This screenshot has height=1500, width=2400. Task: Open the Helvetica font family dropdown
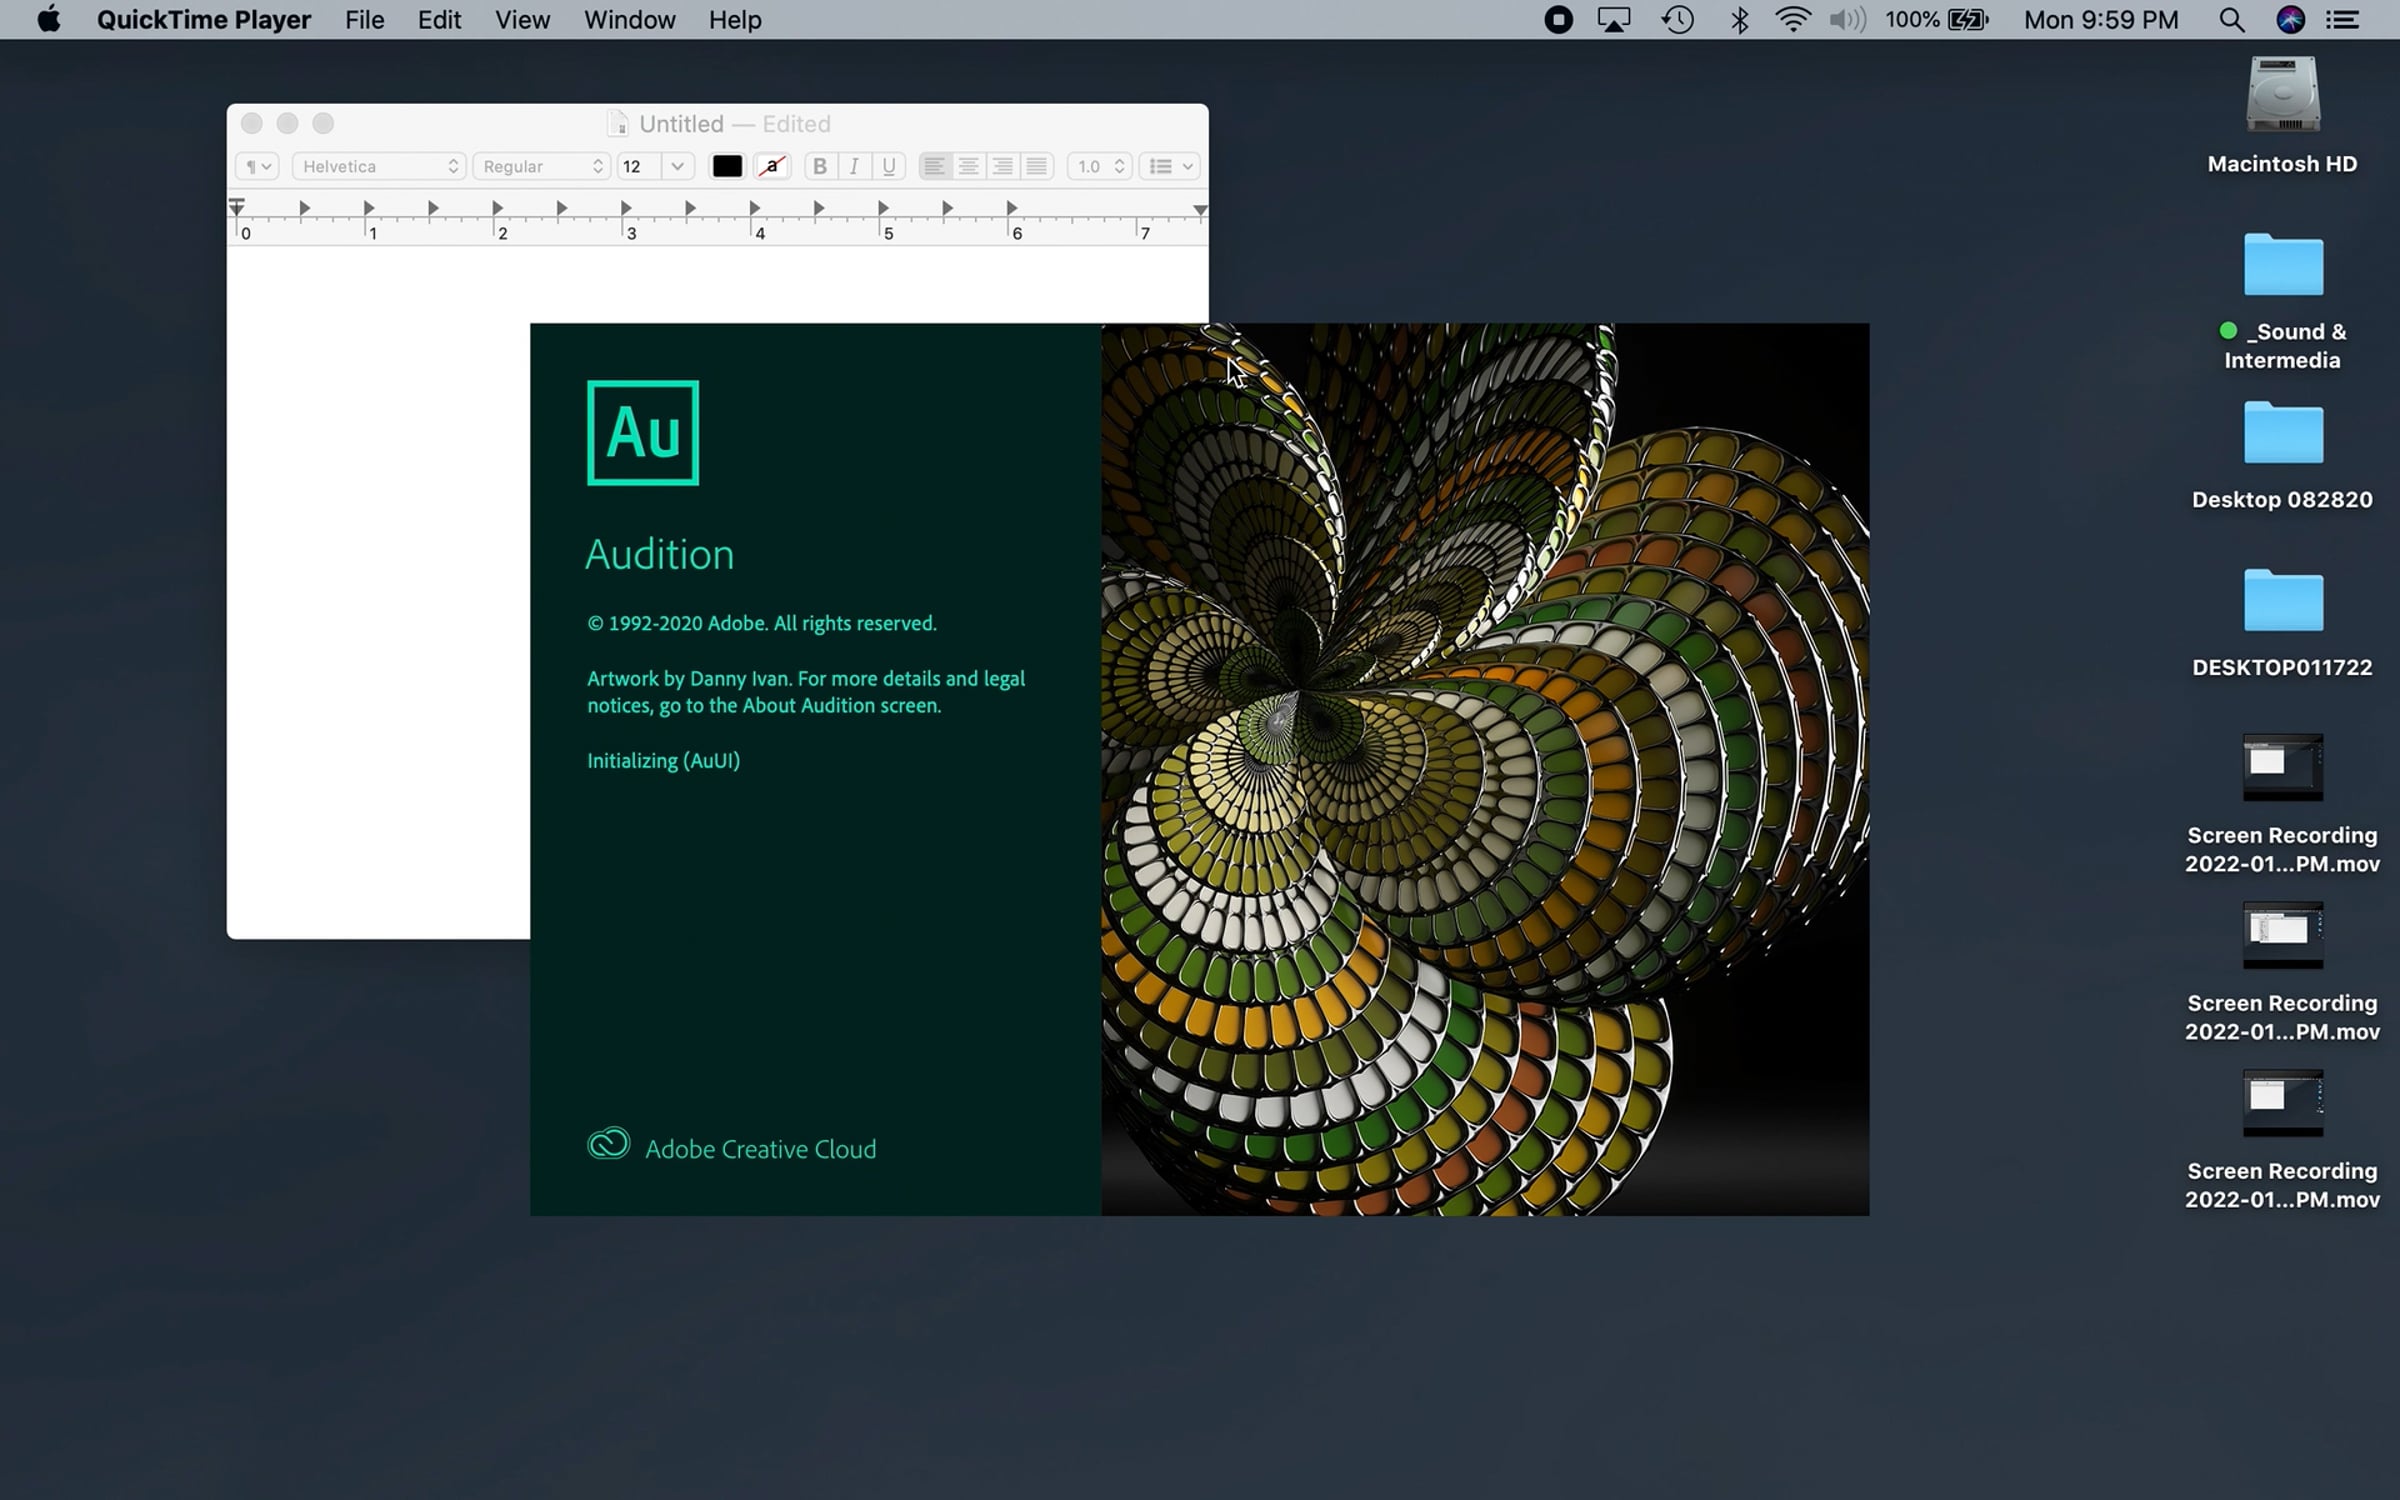coord(379,166)
